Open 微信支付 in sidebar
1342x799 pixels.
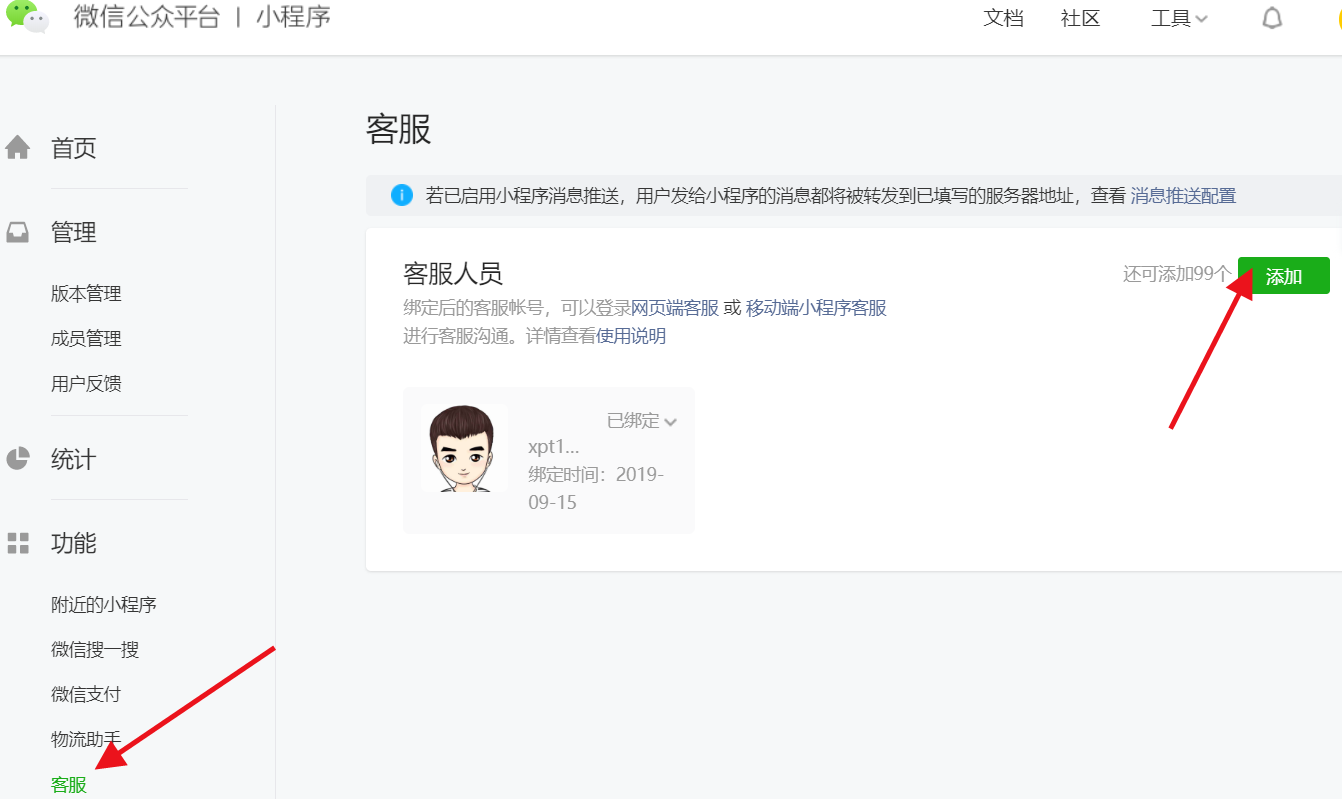(86, 694)
